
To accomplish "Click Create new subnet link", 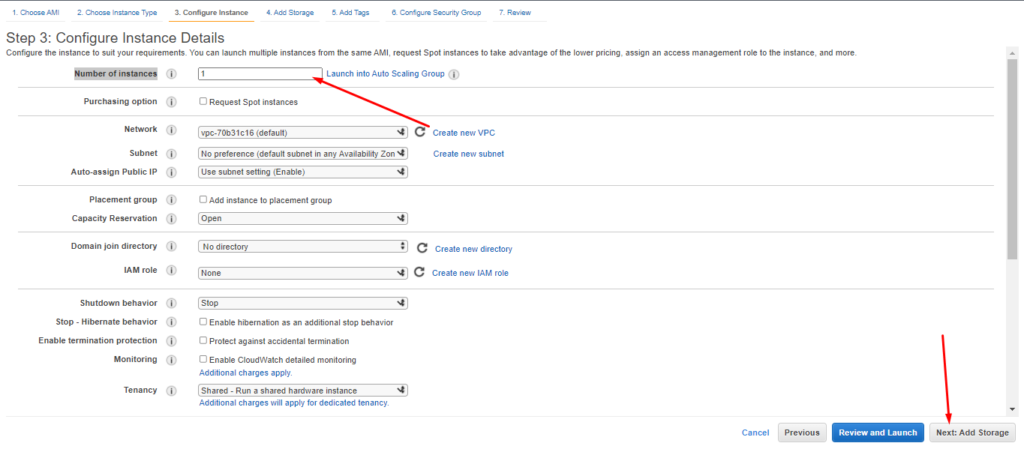I will point(468,154).
